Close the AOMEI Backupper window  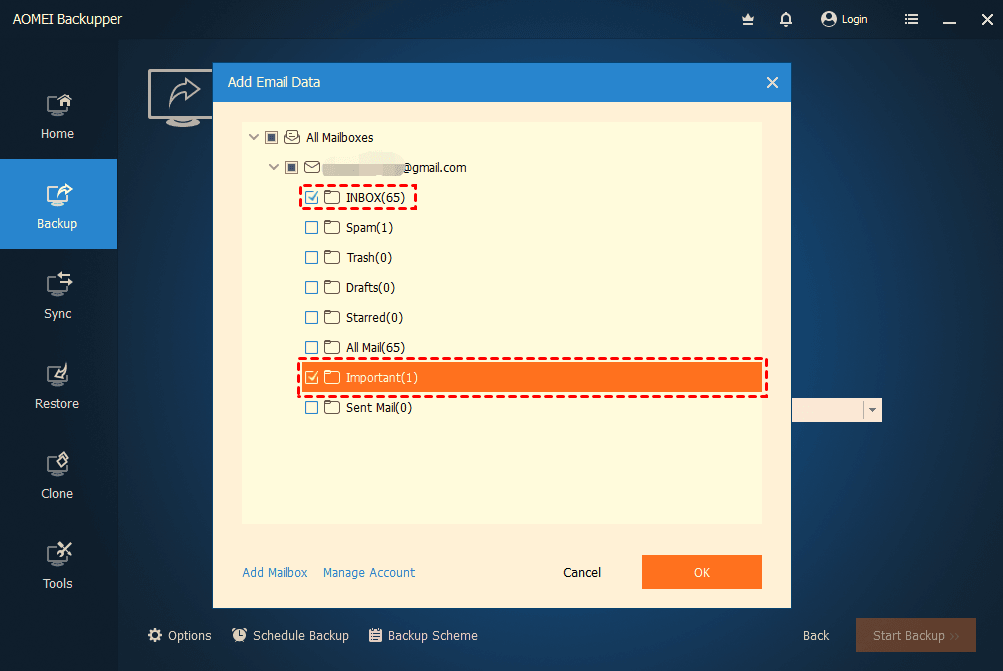click(x=987, y=20)
